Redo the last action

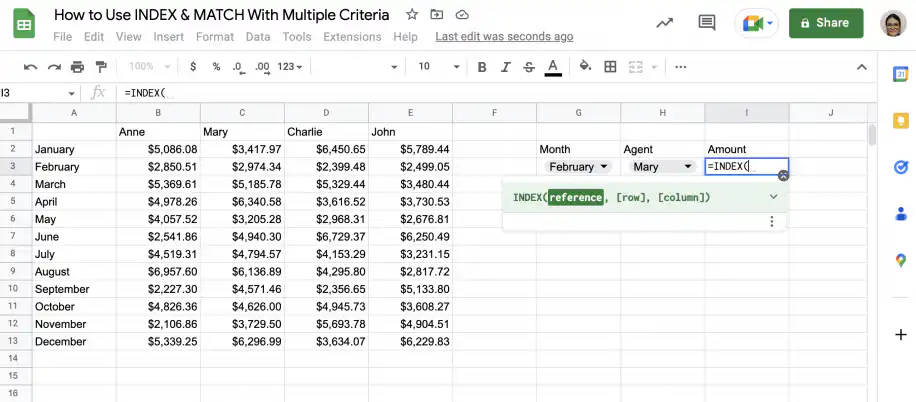pyautogui.click(x=54, y=67)
